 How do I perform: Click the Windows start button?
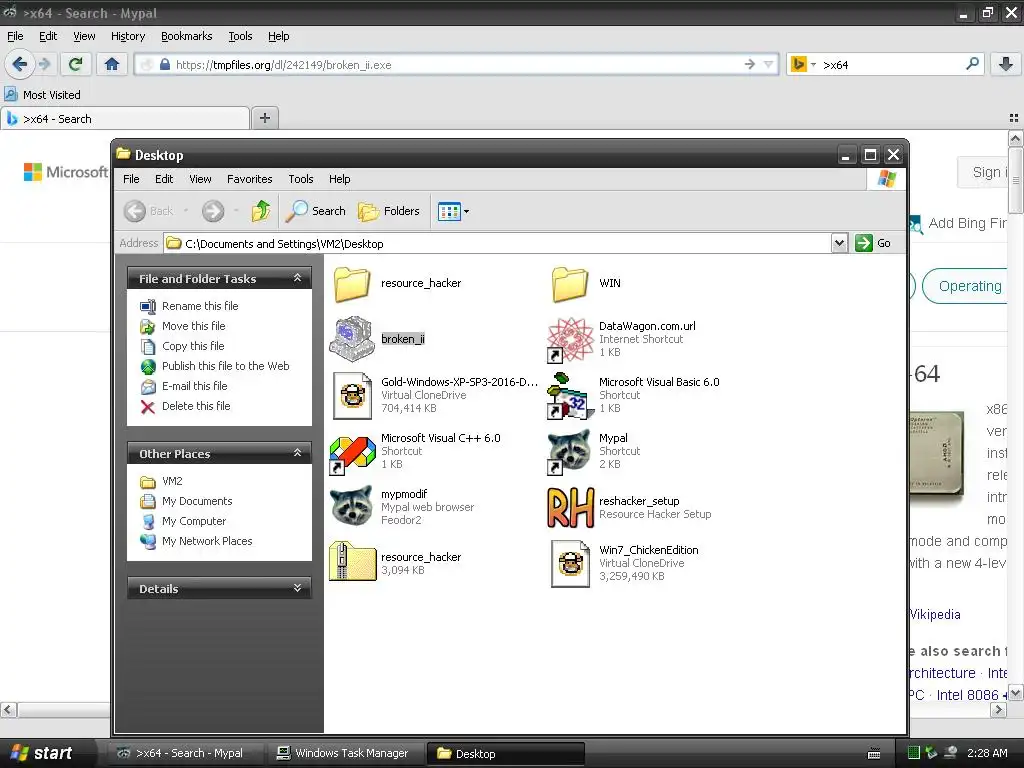(x=43, y=753)
